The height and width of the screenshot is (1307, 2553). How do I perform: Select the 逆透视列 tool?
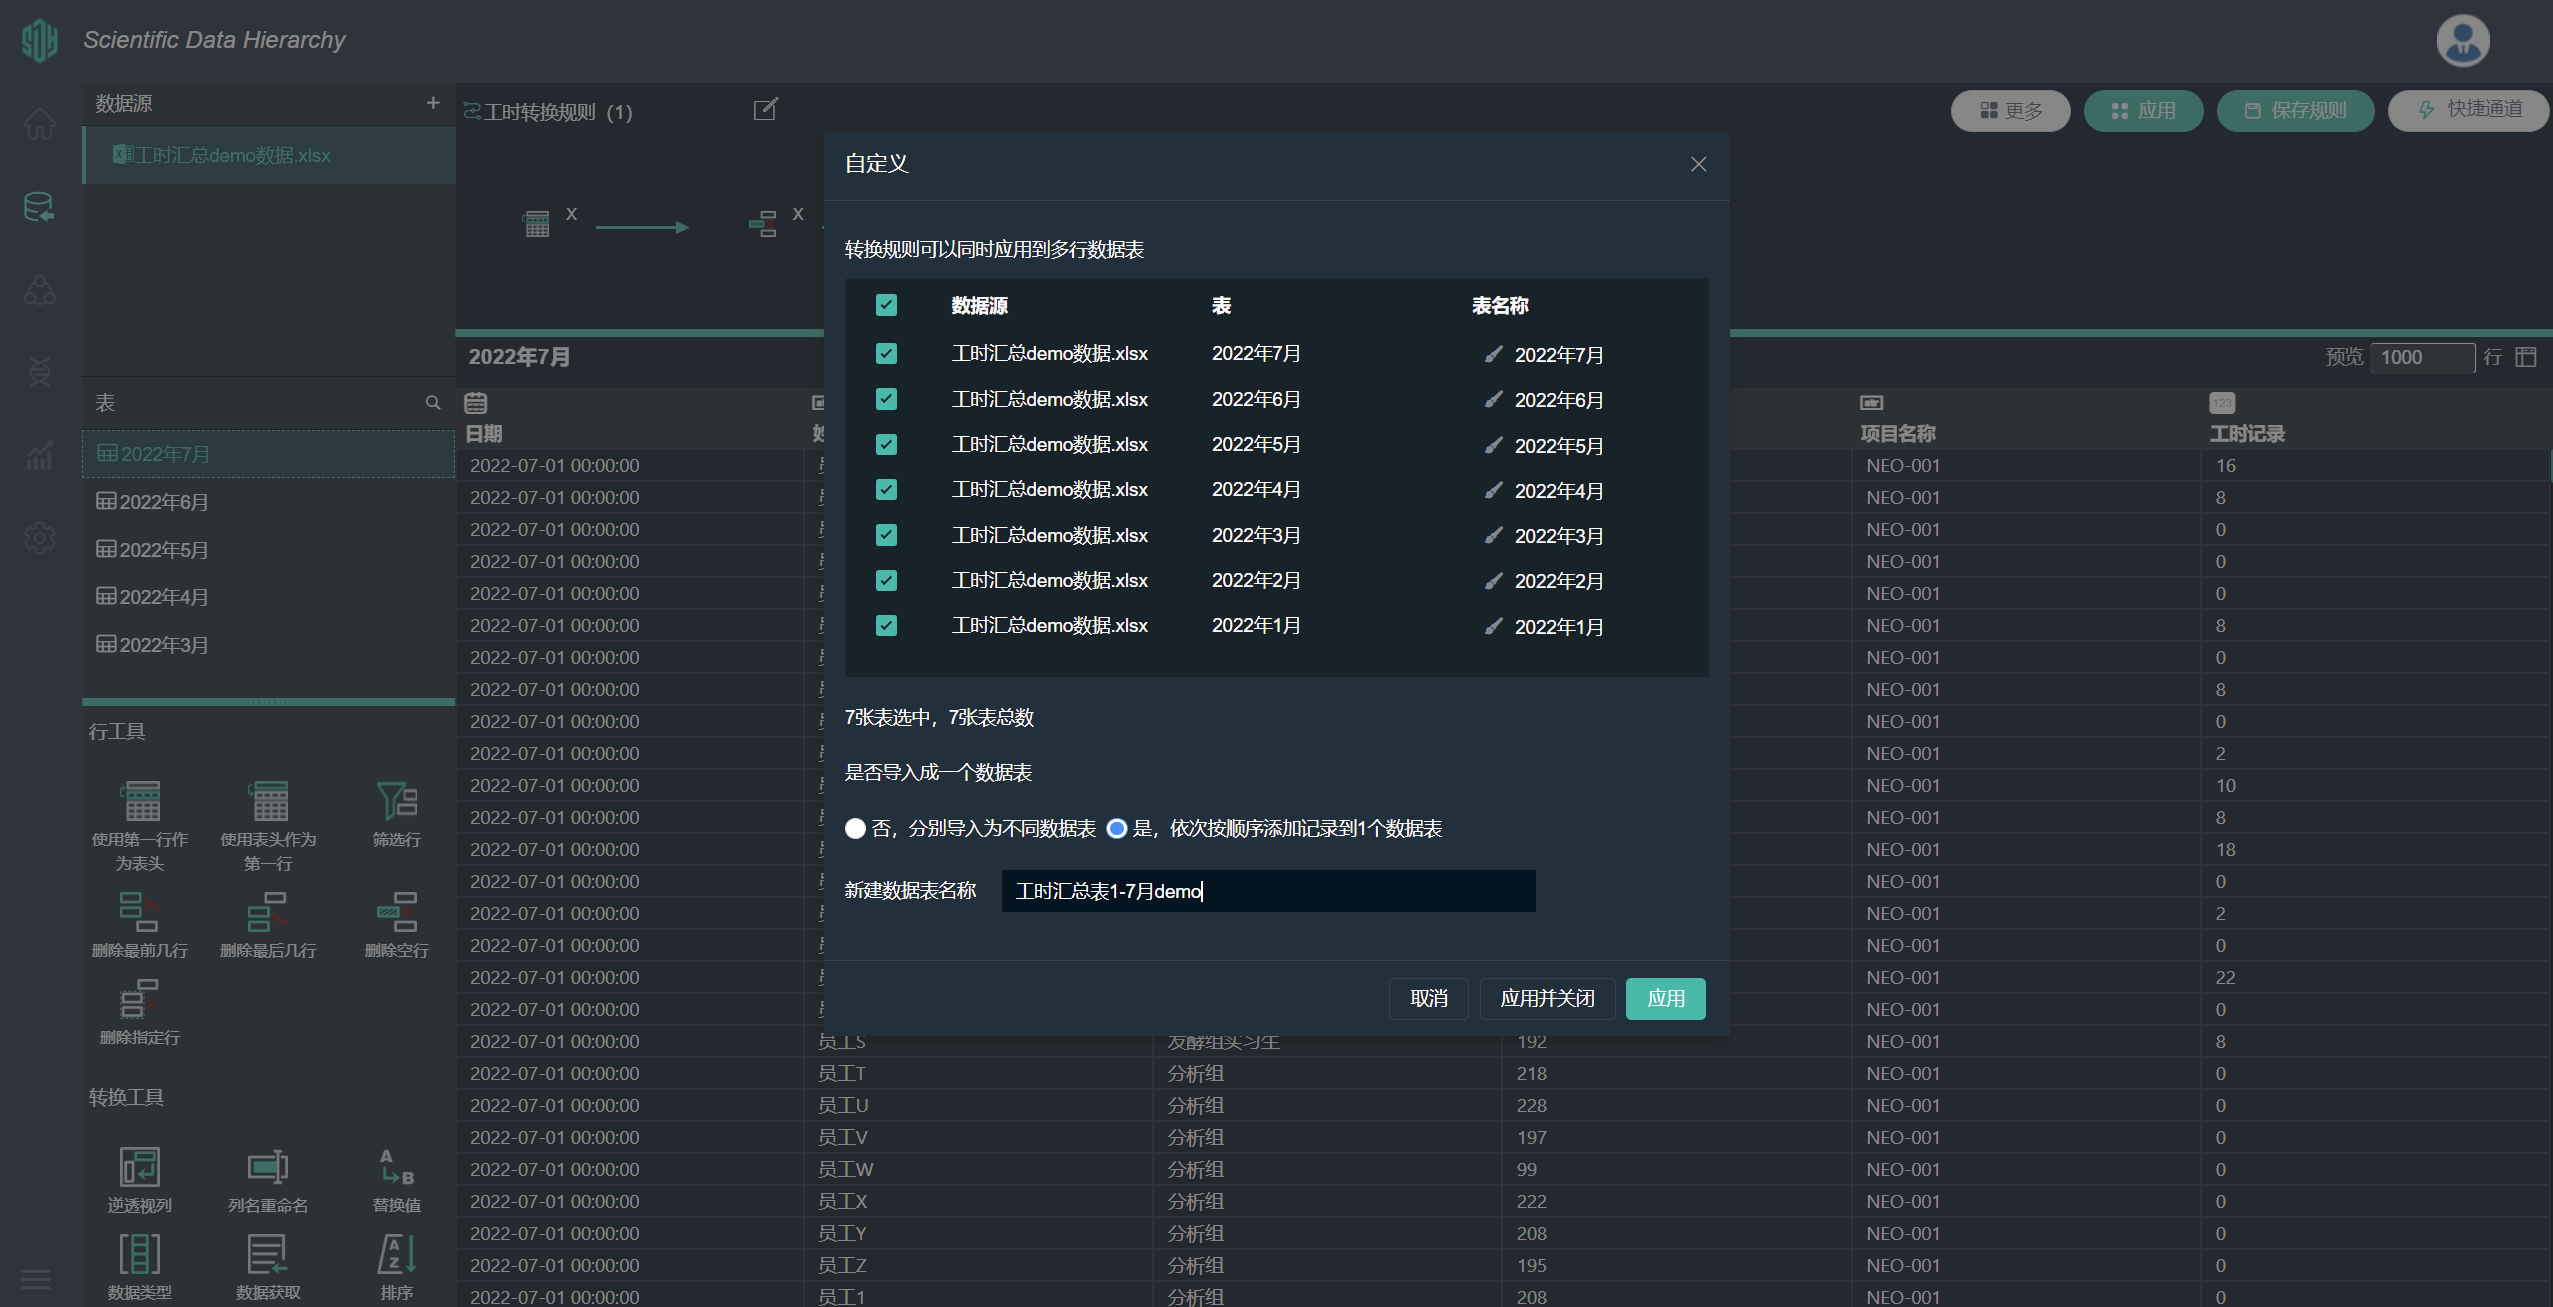(140, 1180)
